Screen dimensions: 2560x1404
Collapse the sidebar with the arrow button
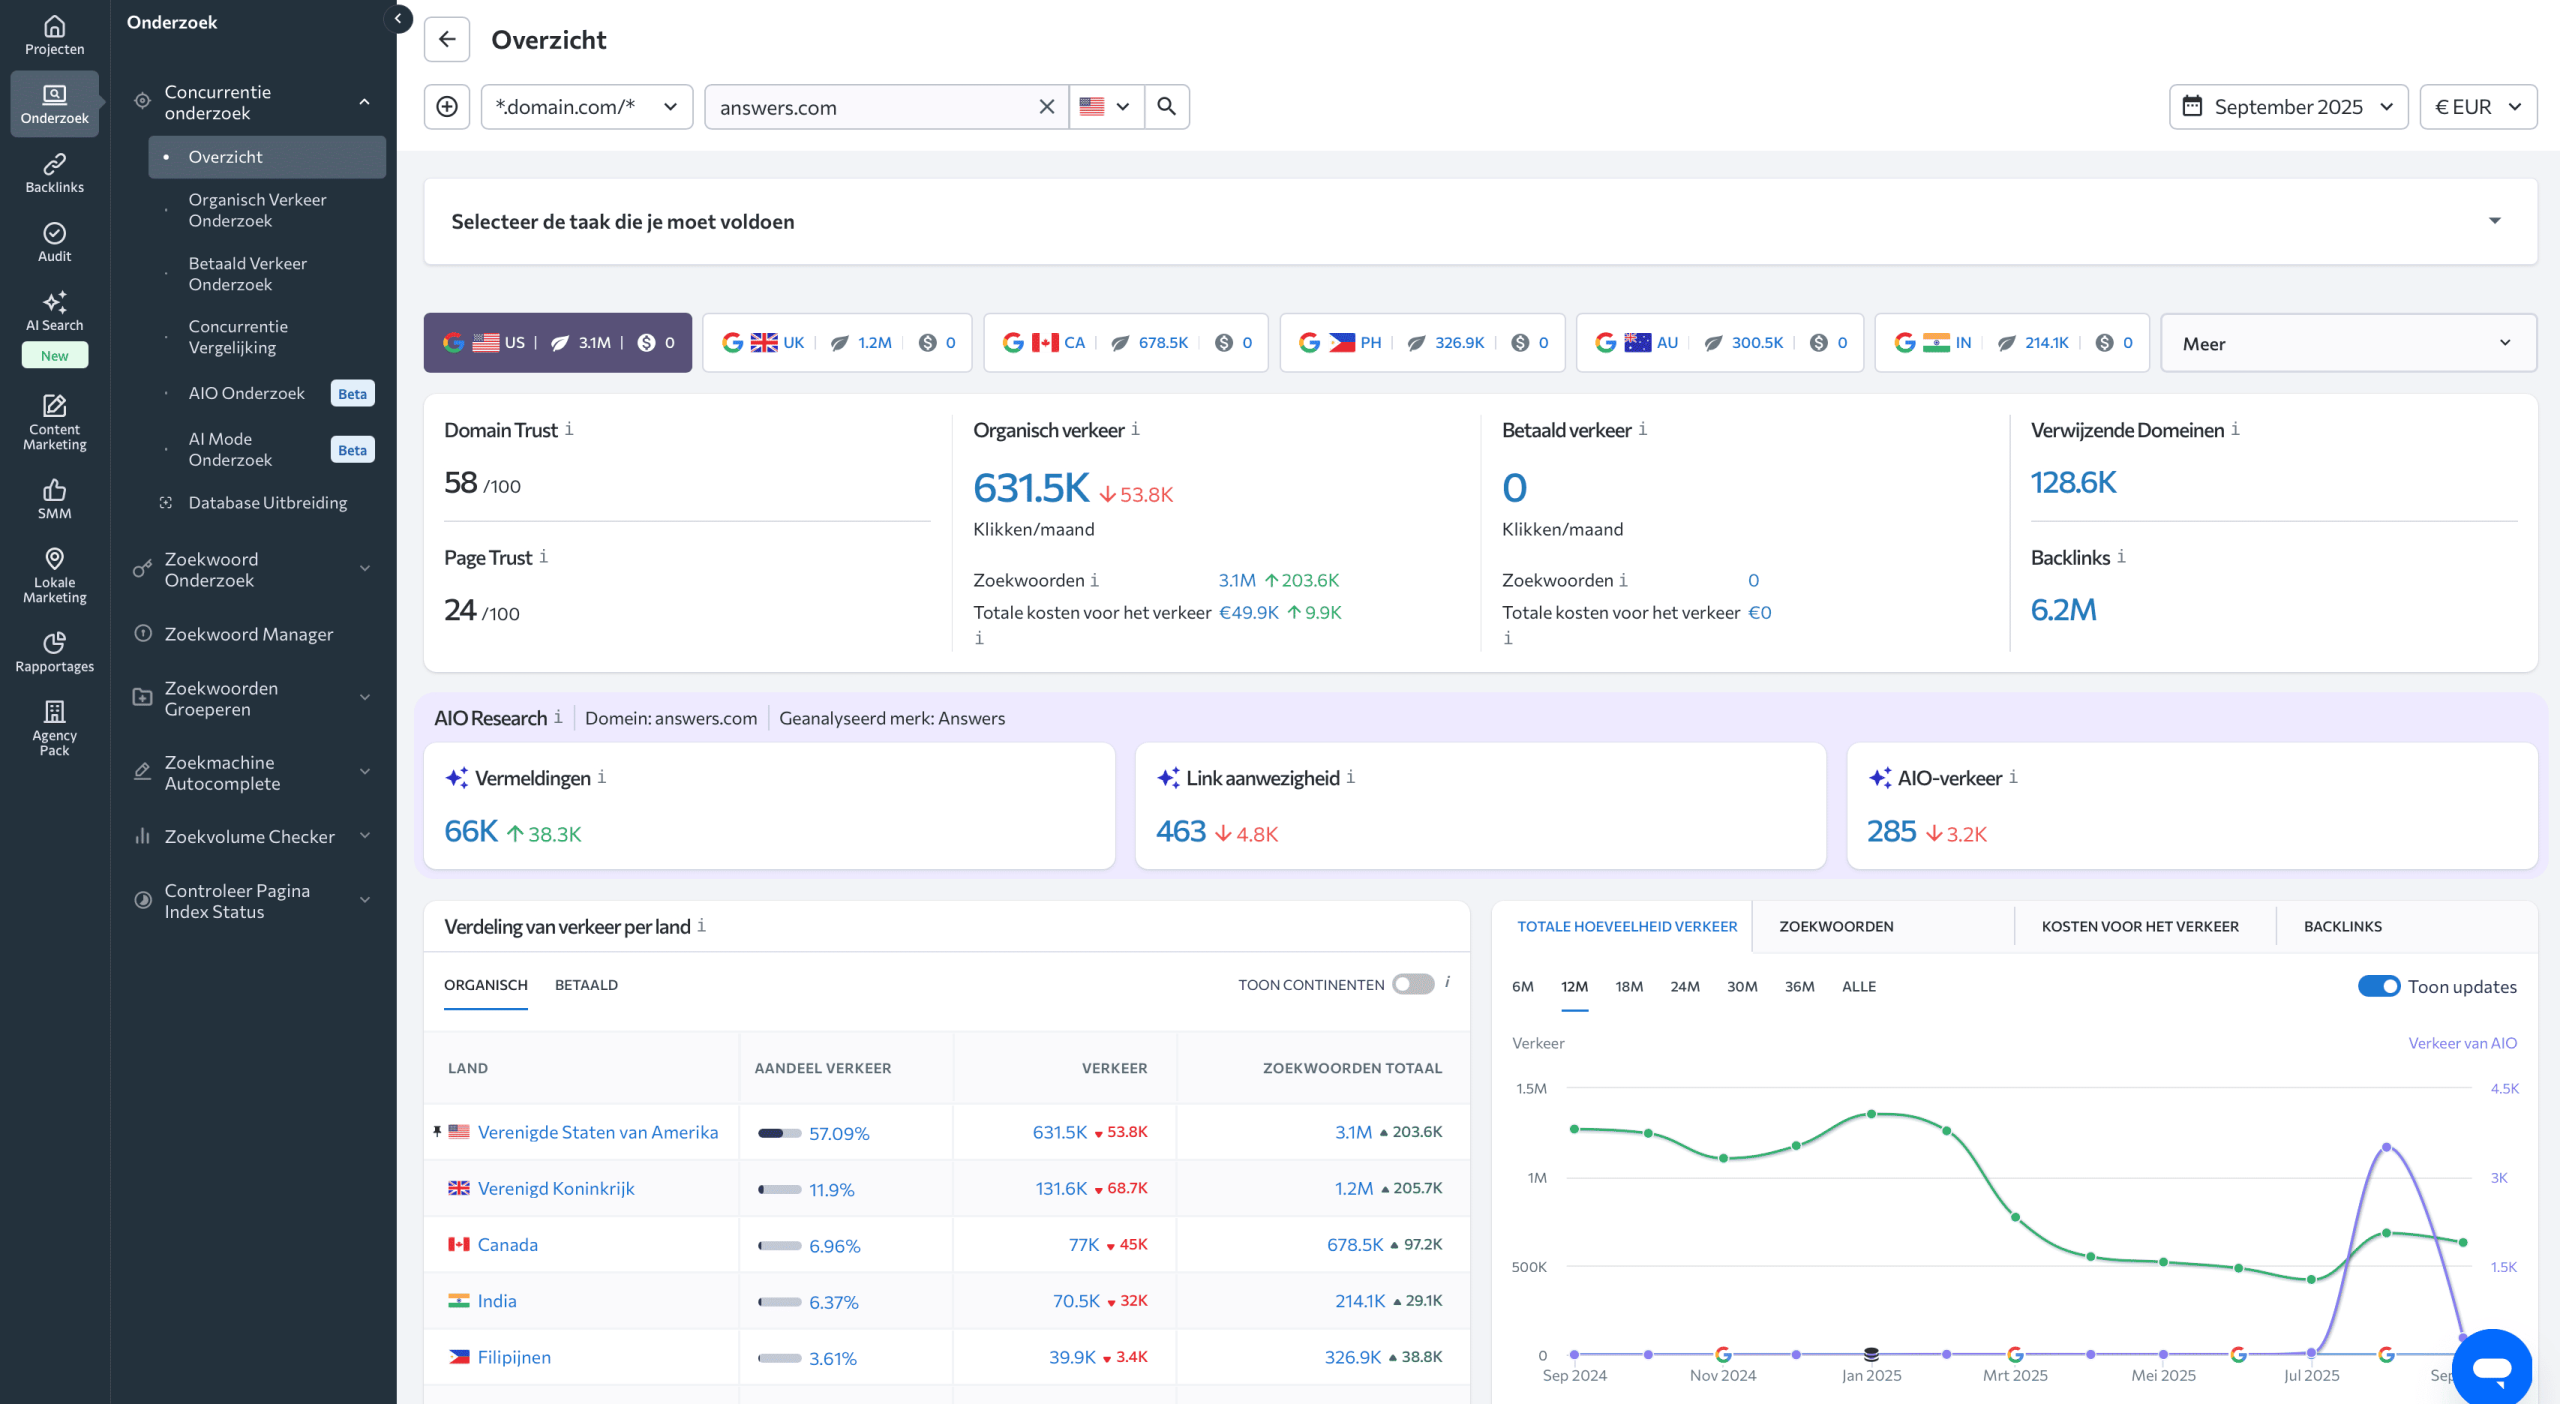click(398, 19)
